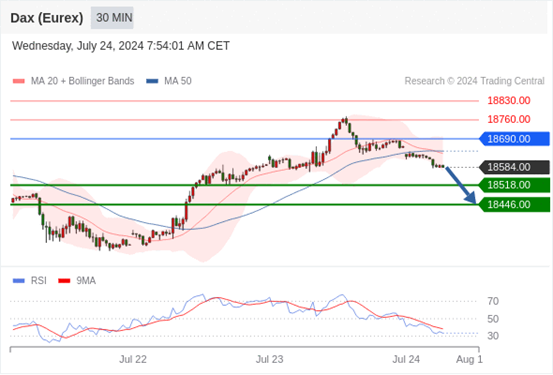Click the RSI legend label

[39, 281]
